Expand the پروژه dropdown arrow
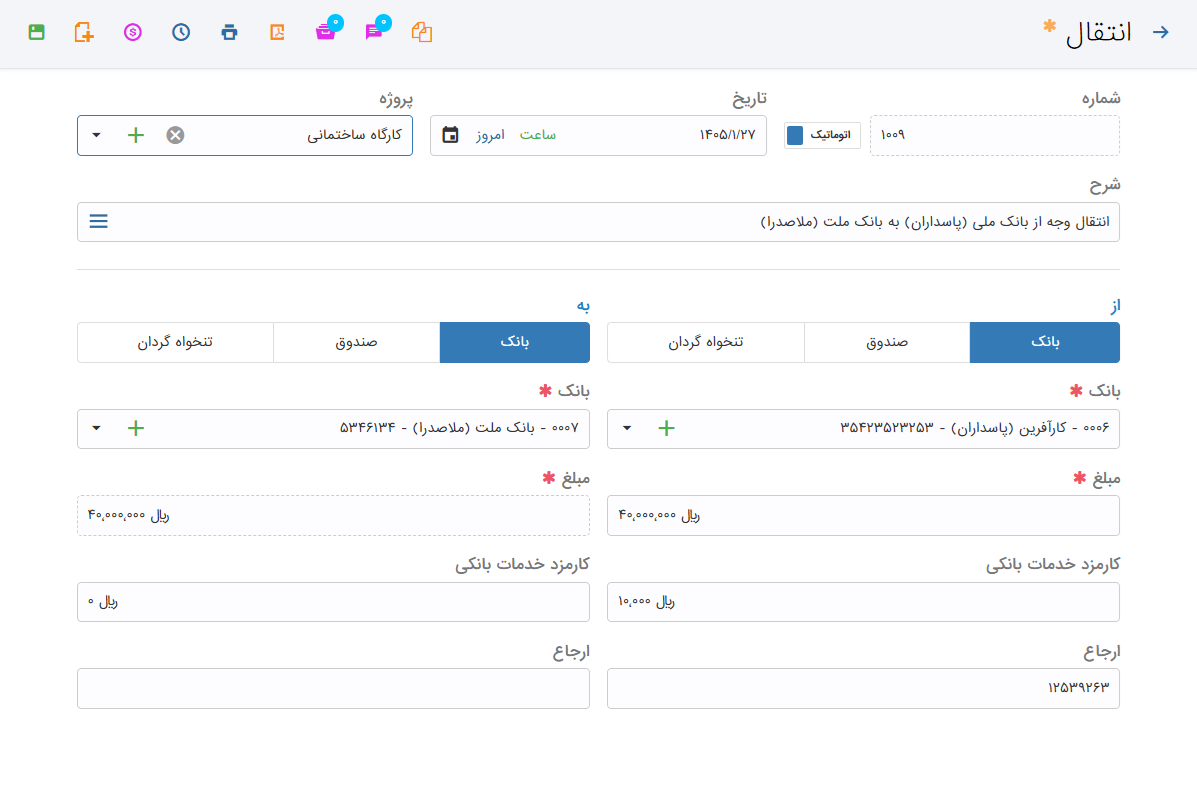 pos(96,135)
